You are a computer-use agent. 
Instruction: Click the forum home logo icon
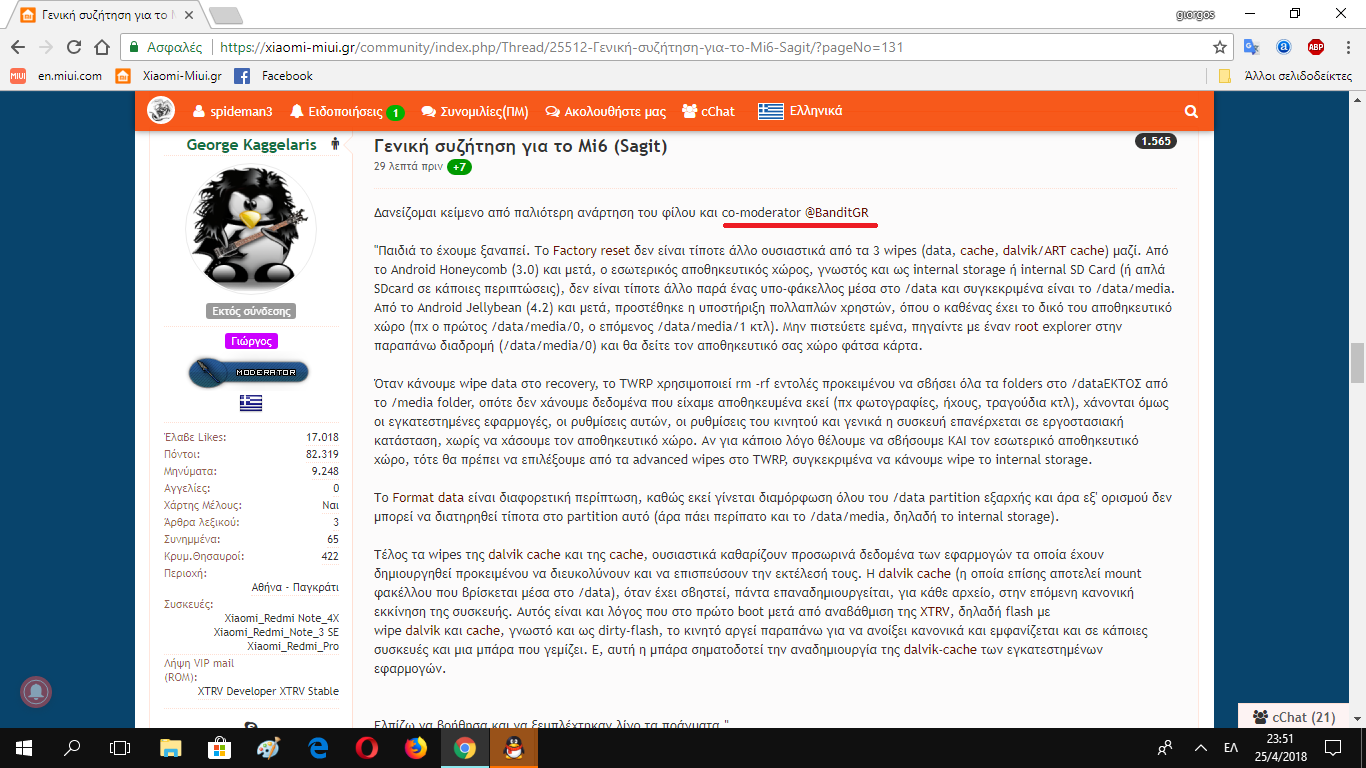(x=161, y=111)
